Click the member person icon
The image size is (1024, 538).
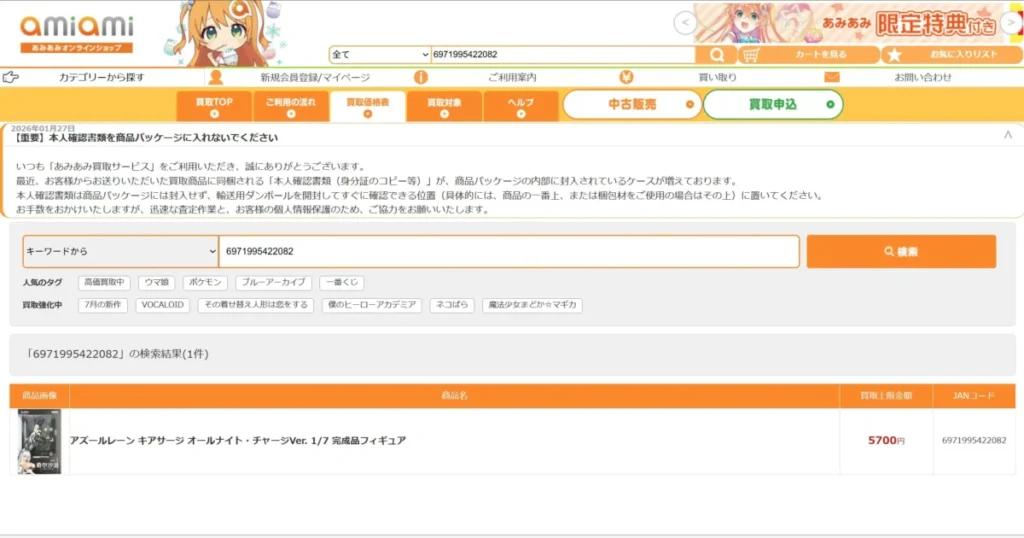(216, 77)
